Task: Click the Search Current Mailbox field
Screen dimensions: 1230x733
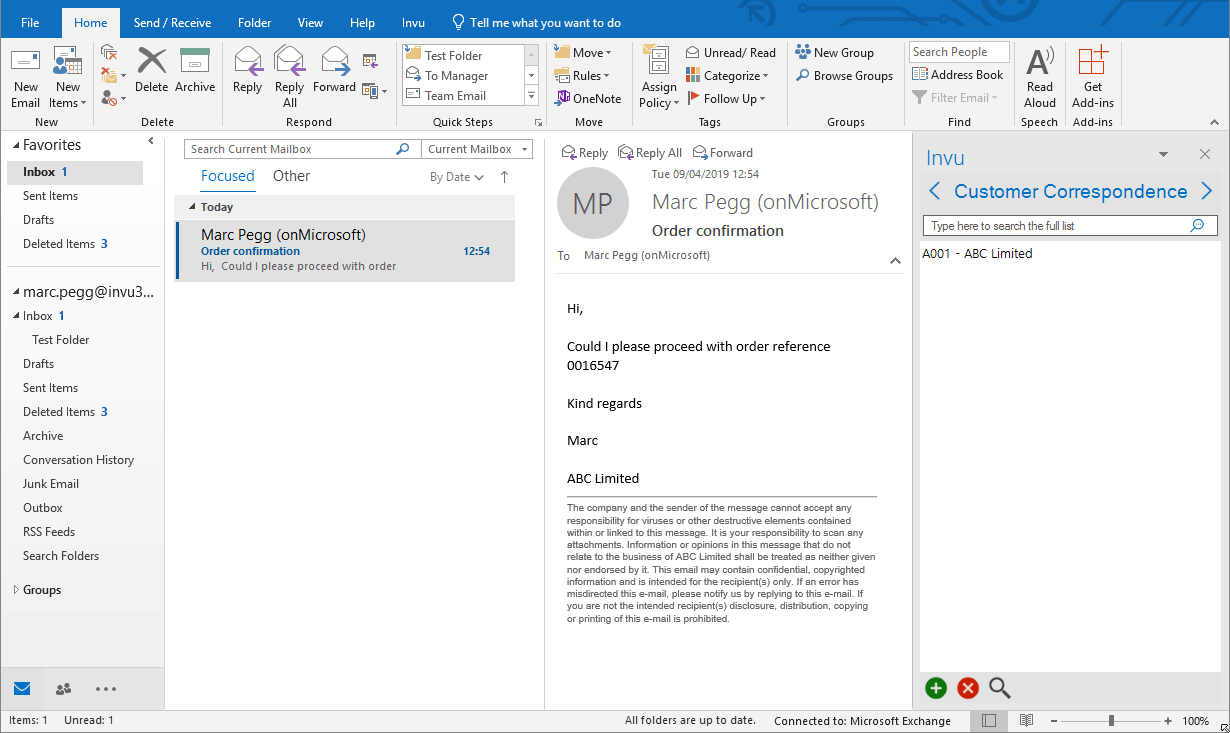Action: (301, 149)
